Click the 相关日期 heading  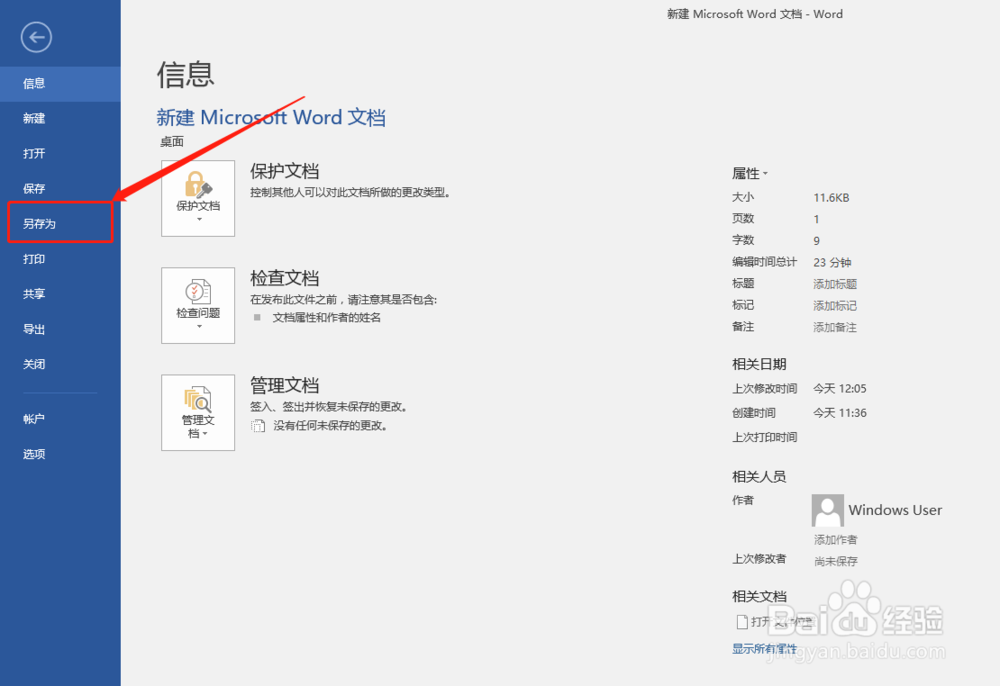click(x=759, y=364)
